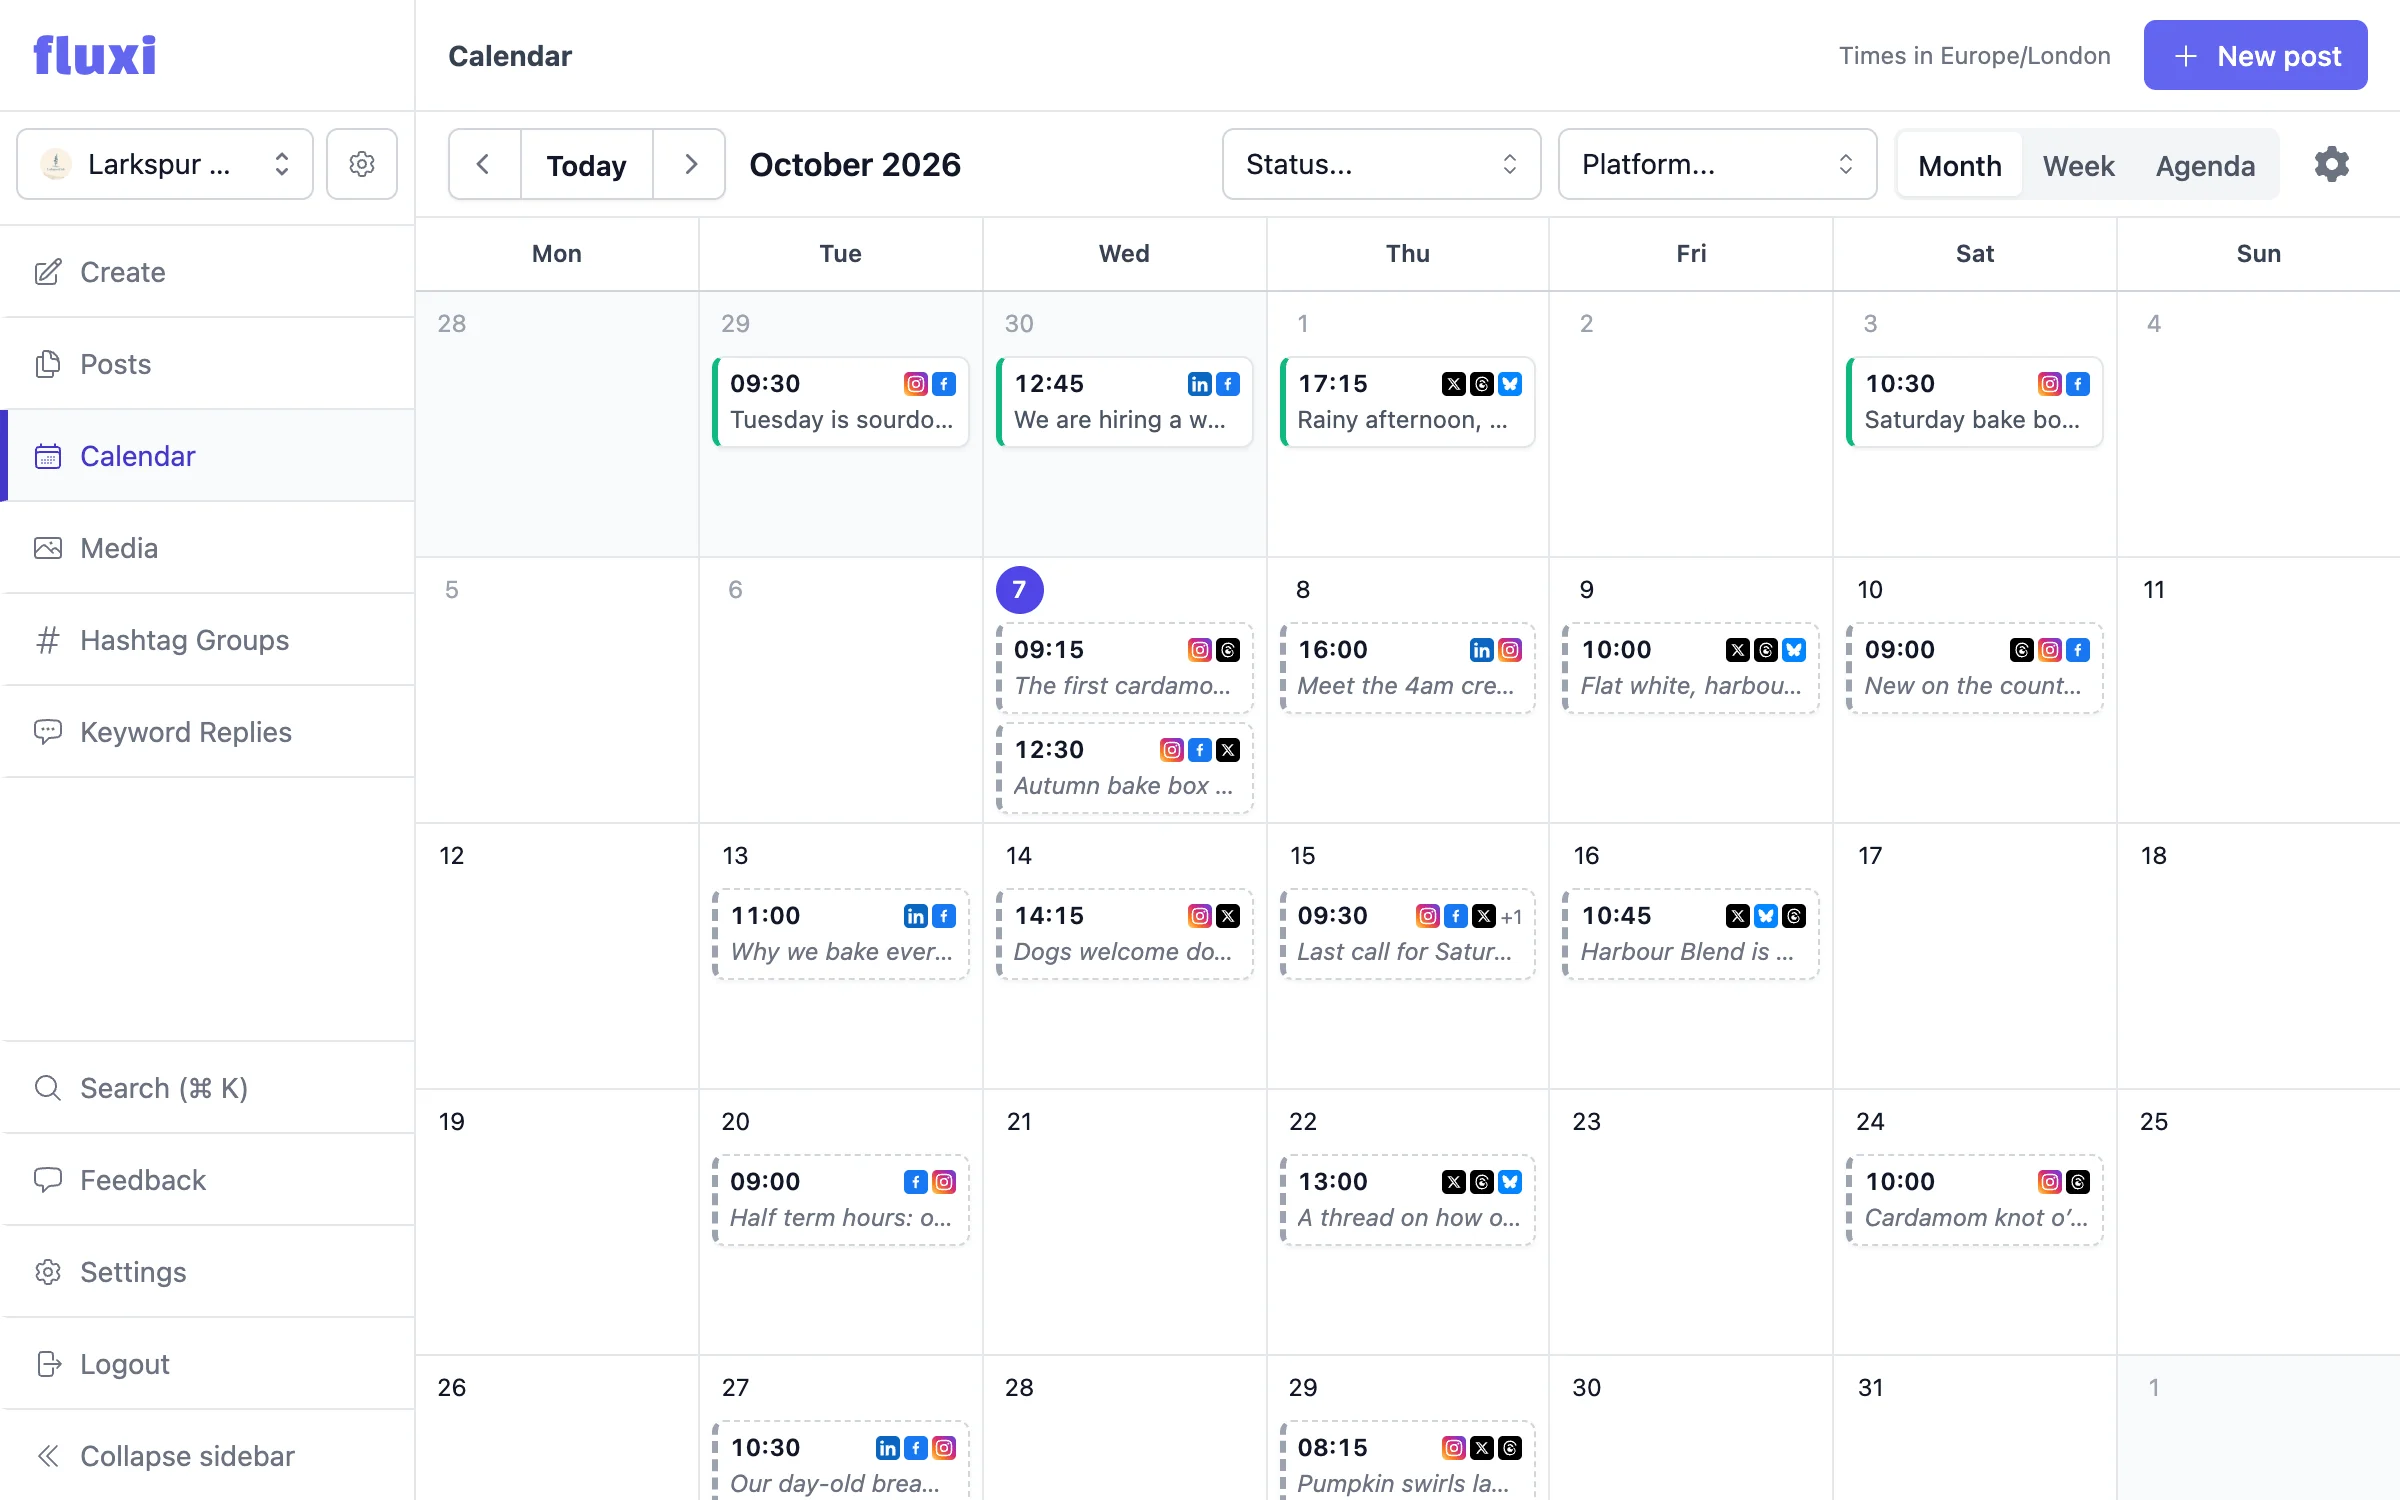Open Media in the sidebar
Screen dimensions: 2400x1500
pos(207,548)
